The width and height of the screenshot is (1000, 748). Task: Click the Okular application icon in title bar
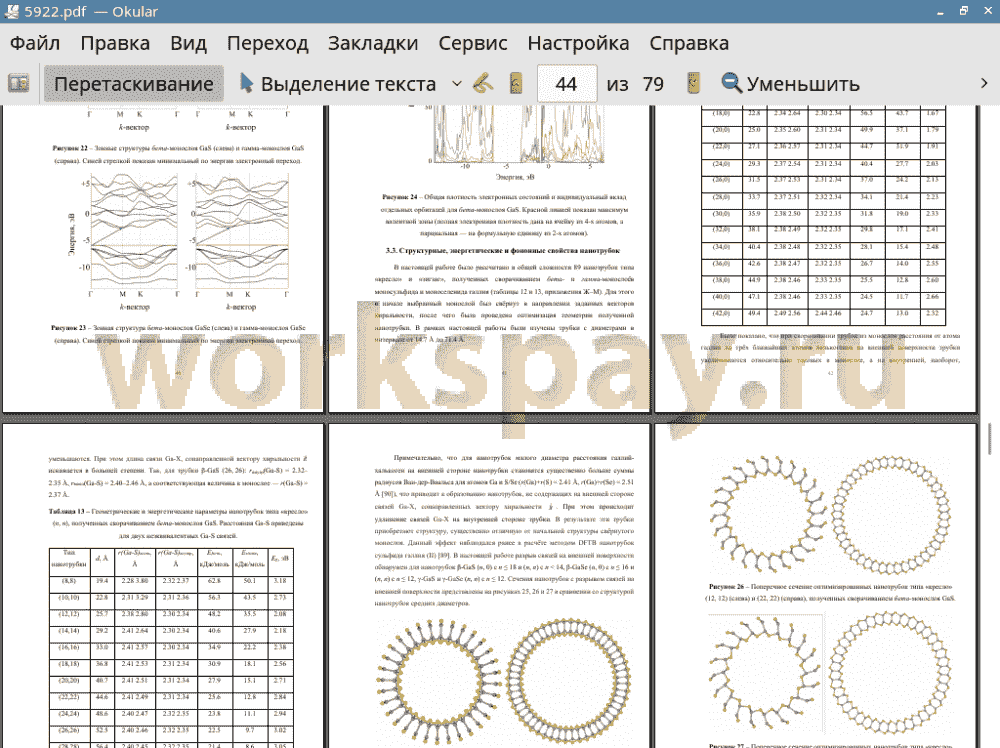(x=11, y=11)
